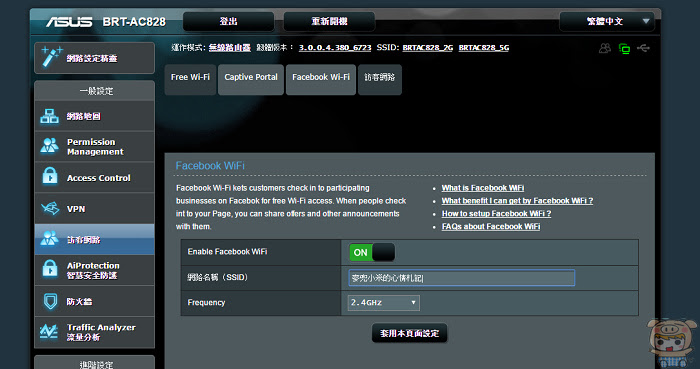Image resolution: width=700 pixels, height=369 pixels.
Task: Click the network map icon
Action: (50, 116)
